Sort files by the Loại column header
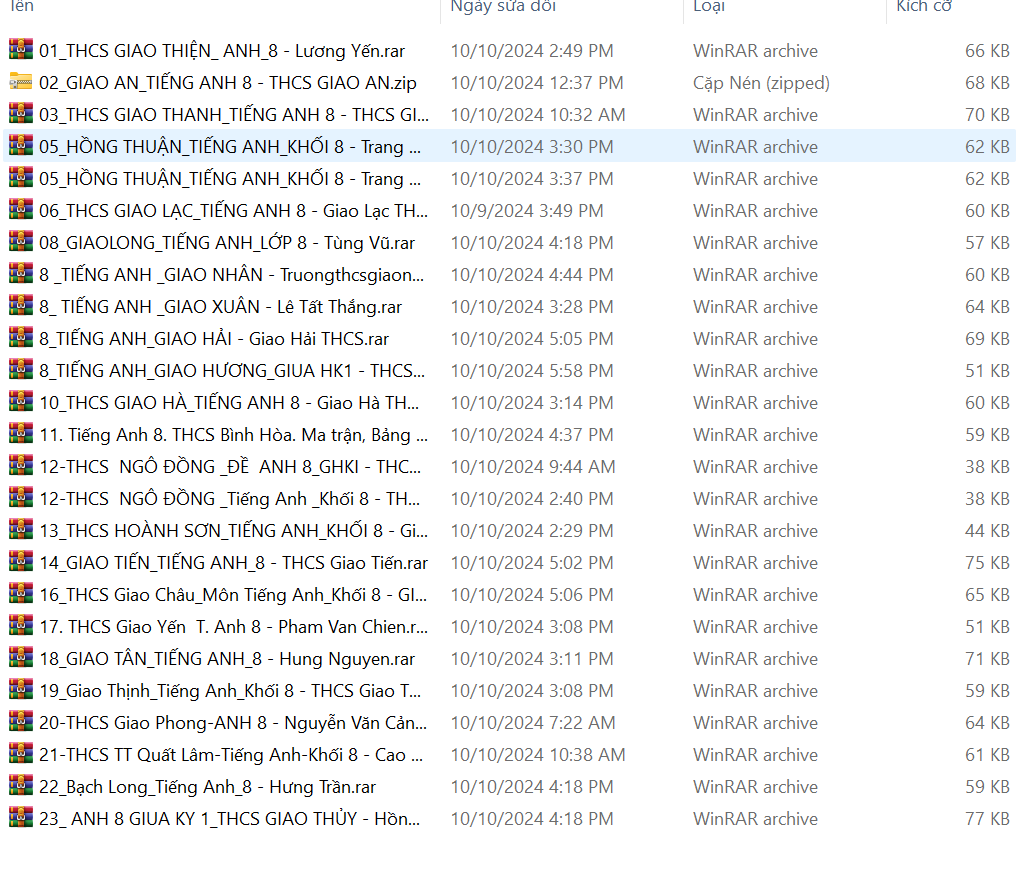This screenshot has width=1020, height=892. click(710, 7)
